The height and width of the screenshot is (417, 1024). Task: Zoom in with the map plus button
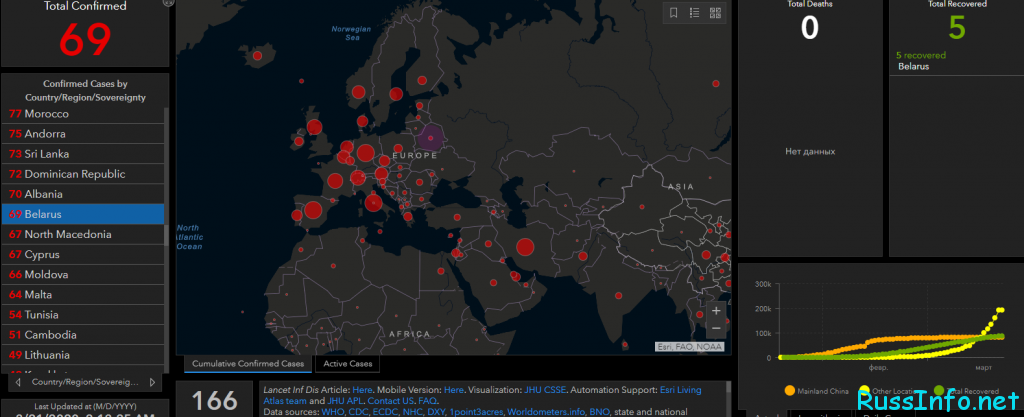coord(716,311)
